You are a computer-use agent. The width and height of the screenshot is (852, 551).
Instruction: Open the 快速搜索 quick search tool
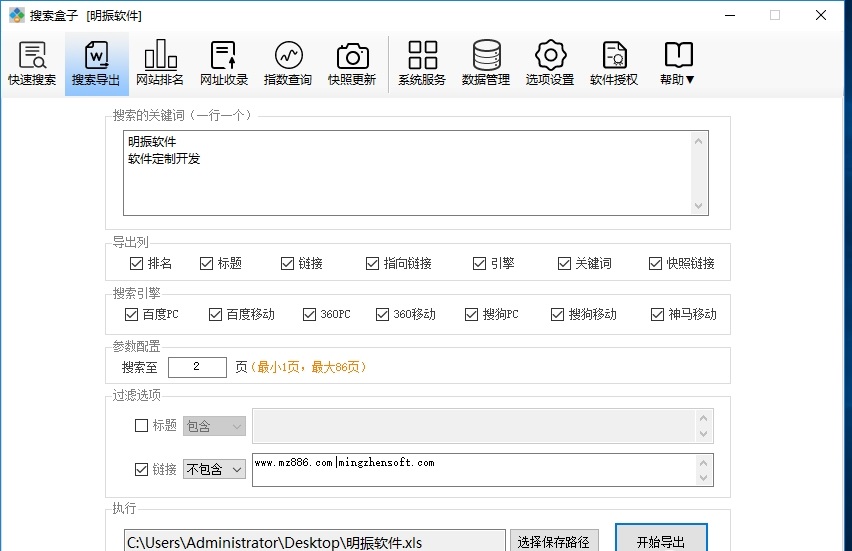[32, 64]
